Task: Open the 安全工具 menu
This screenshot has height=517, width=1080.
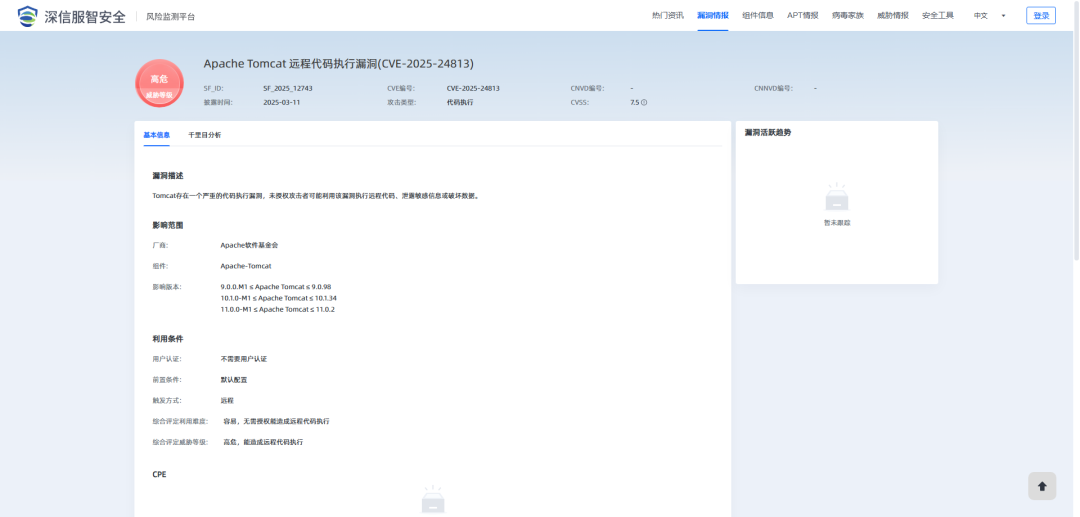Action: 937,15
